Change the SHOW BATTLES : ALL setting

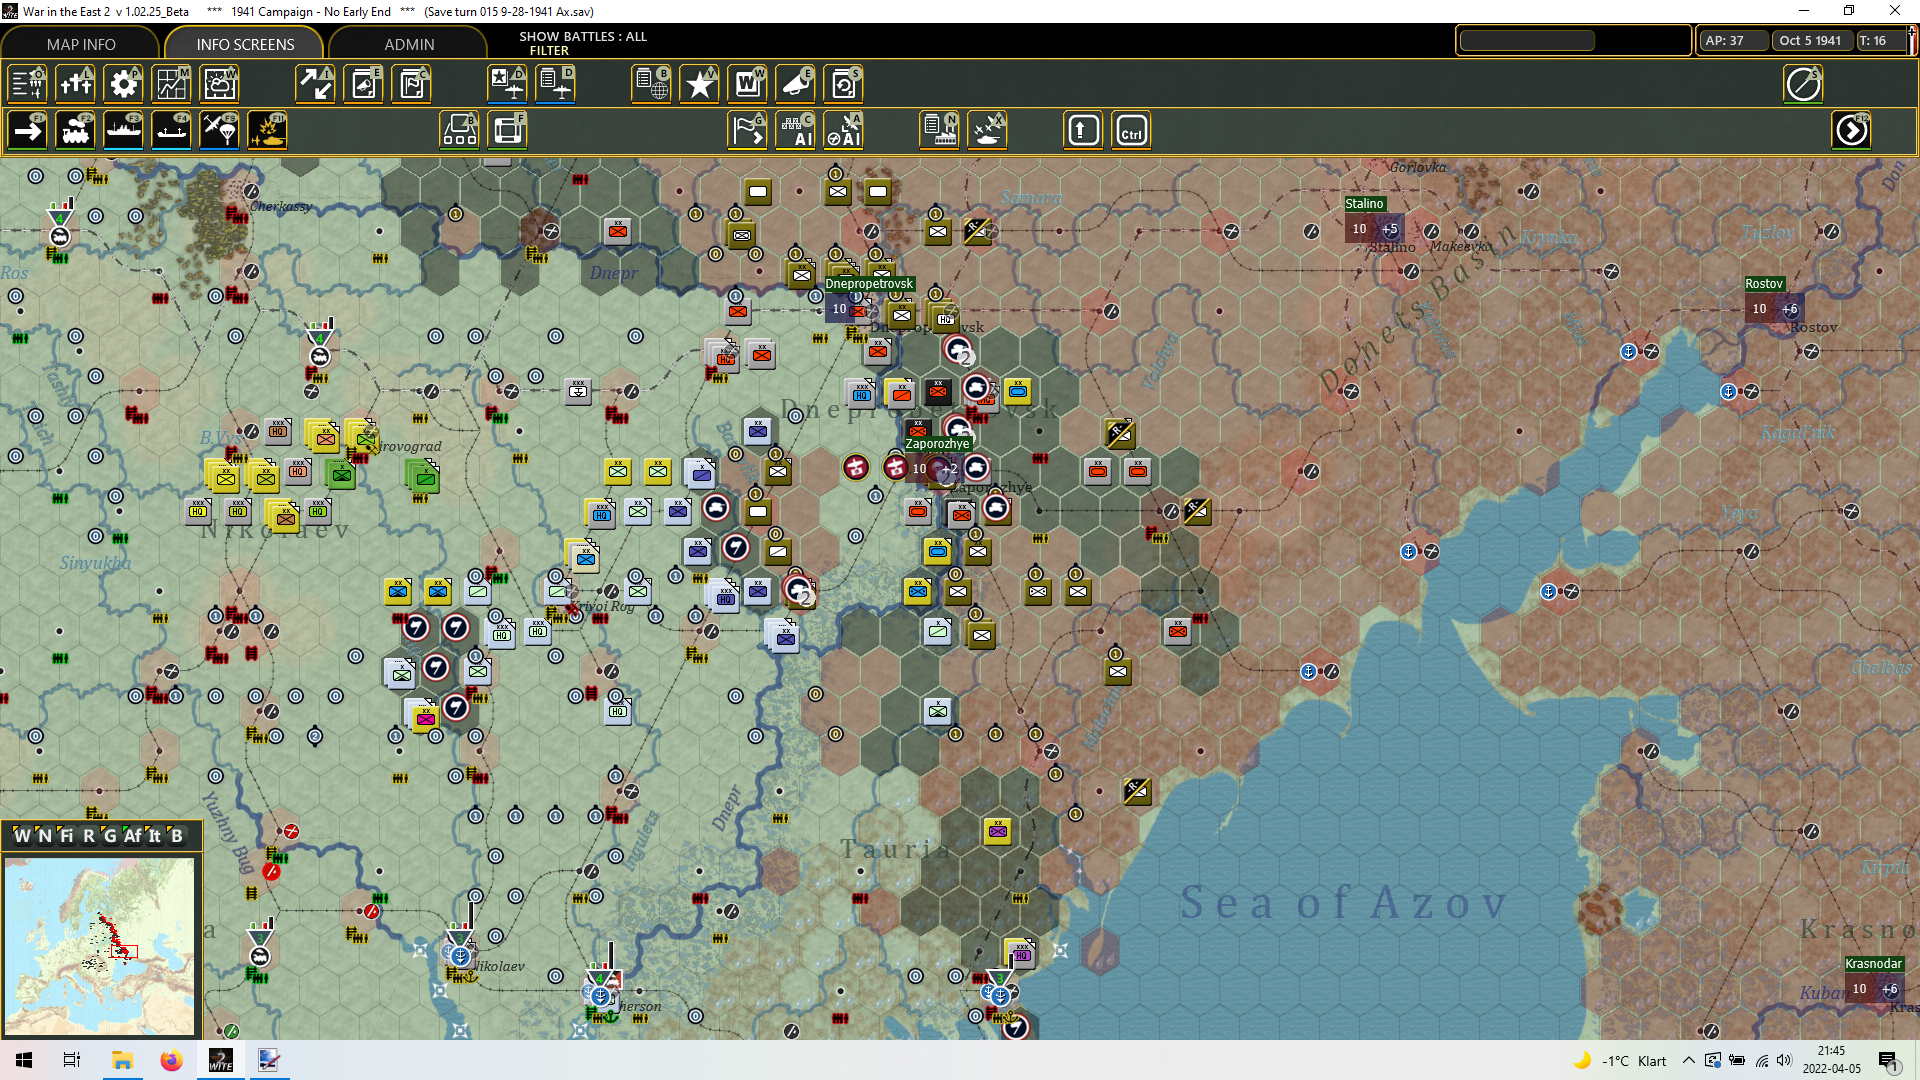pos(581,36)
